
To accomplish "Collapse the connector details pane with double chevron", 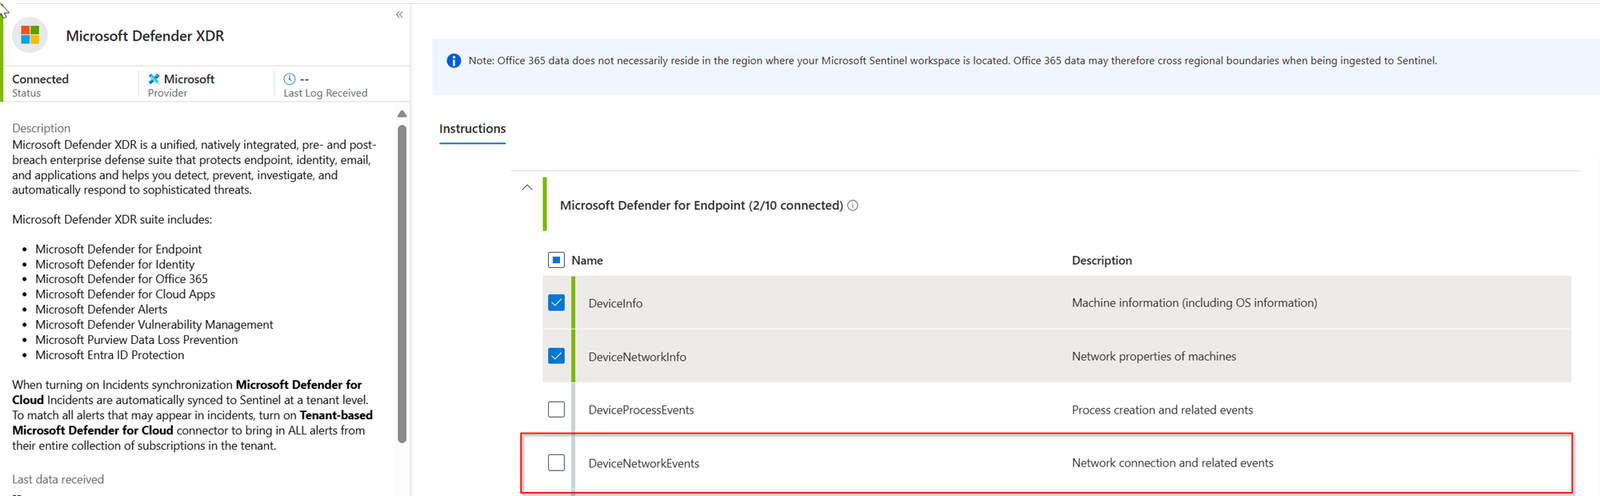I will (x=399, y=14).
